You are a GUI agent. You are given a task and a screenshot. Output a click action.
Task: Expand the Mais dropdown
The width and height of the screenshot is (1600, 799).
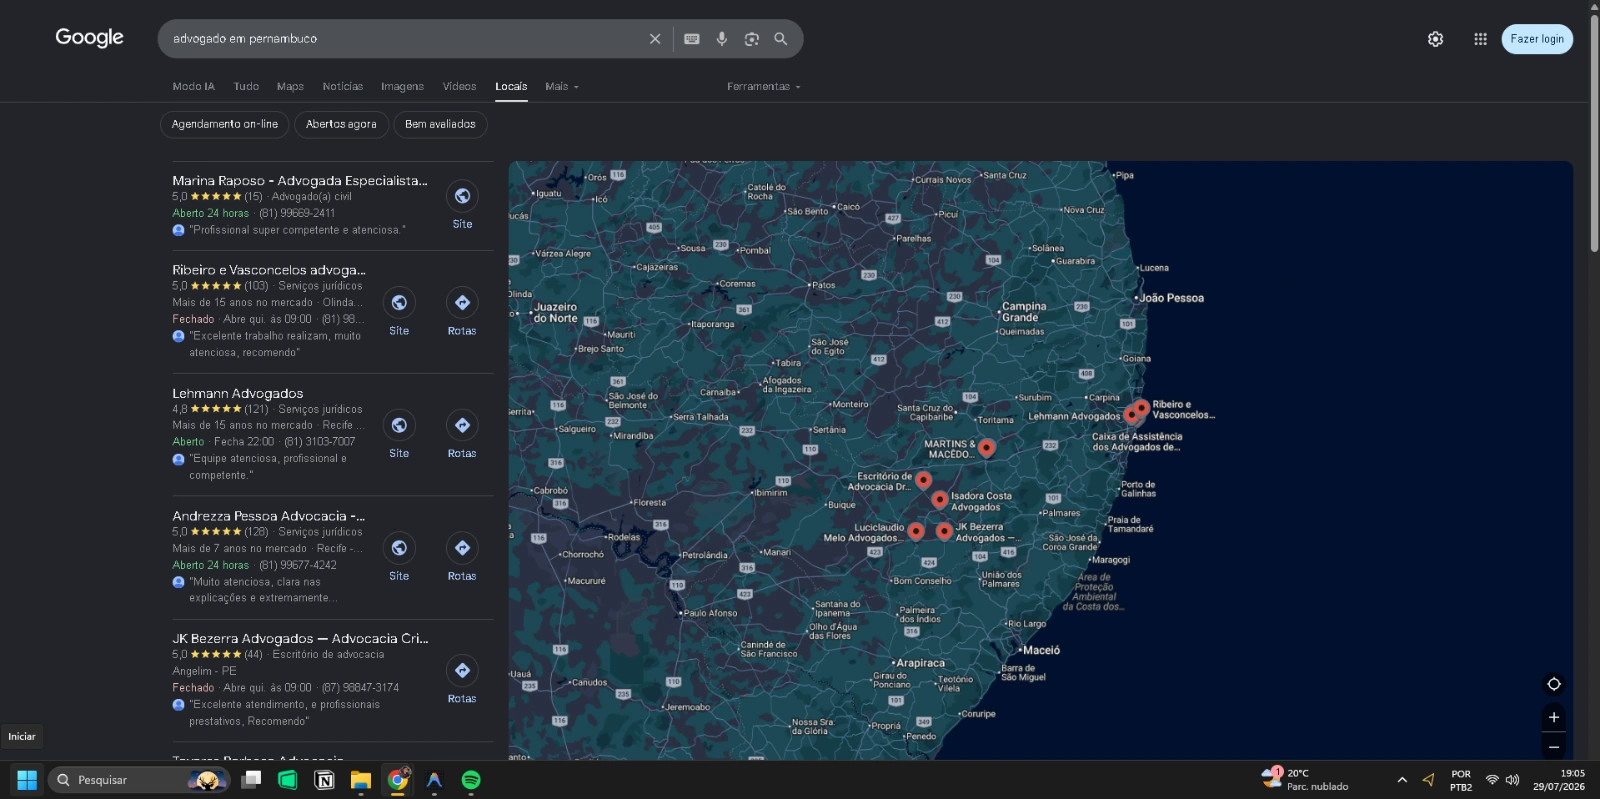[562, 87]
